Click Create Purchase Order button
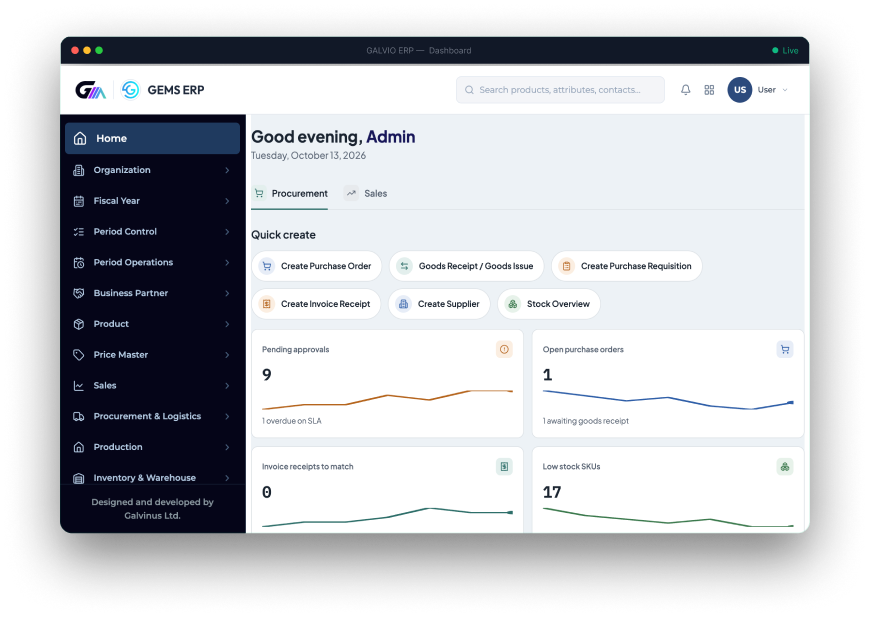This screenshot has width=870, height=618. tap(317, 266)
